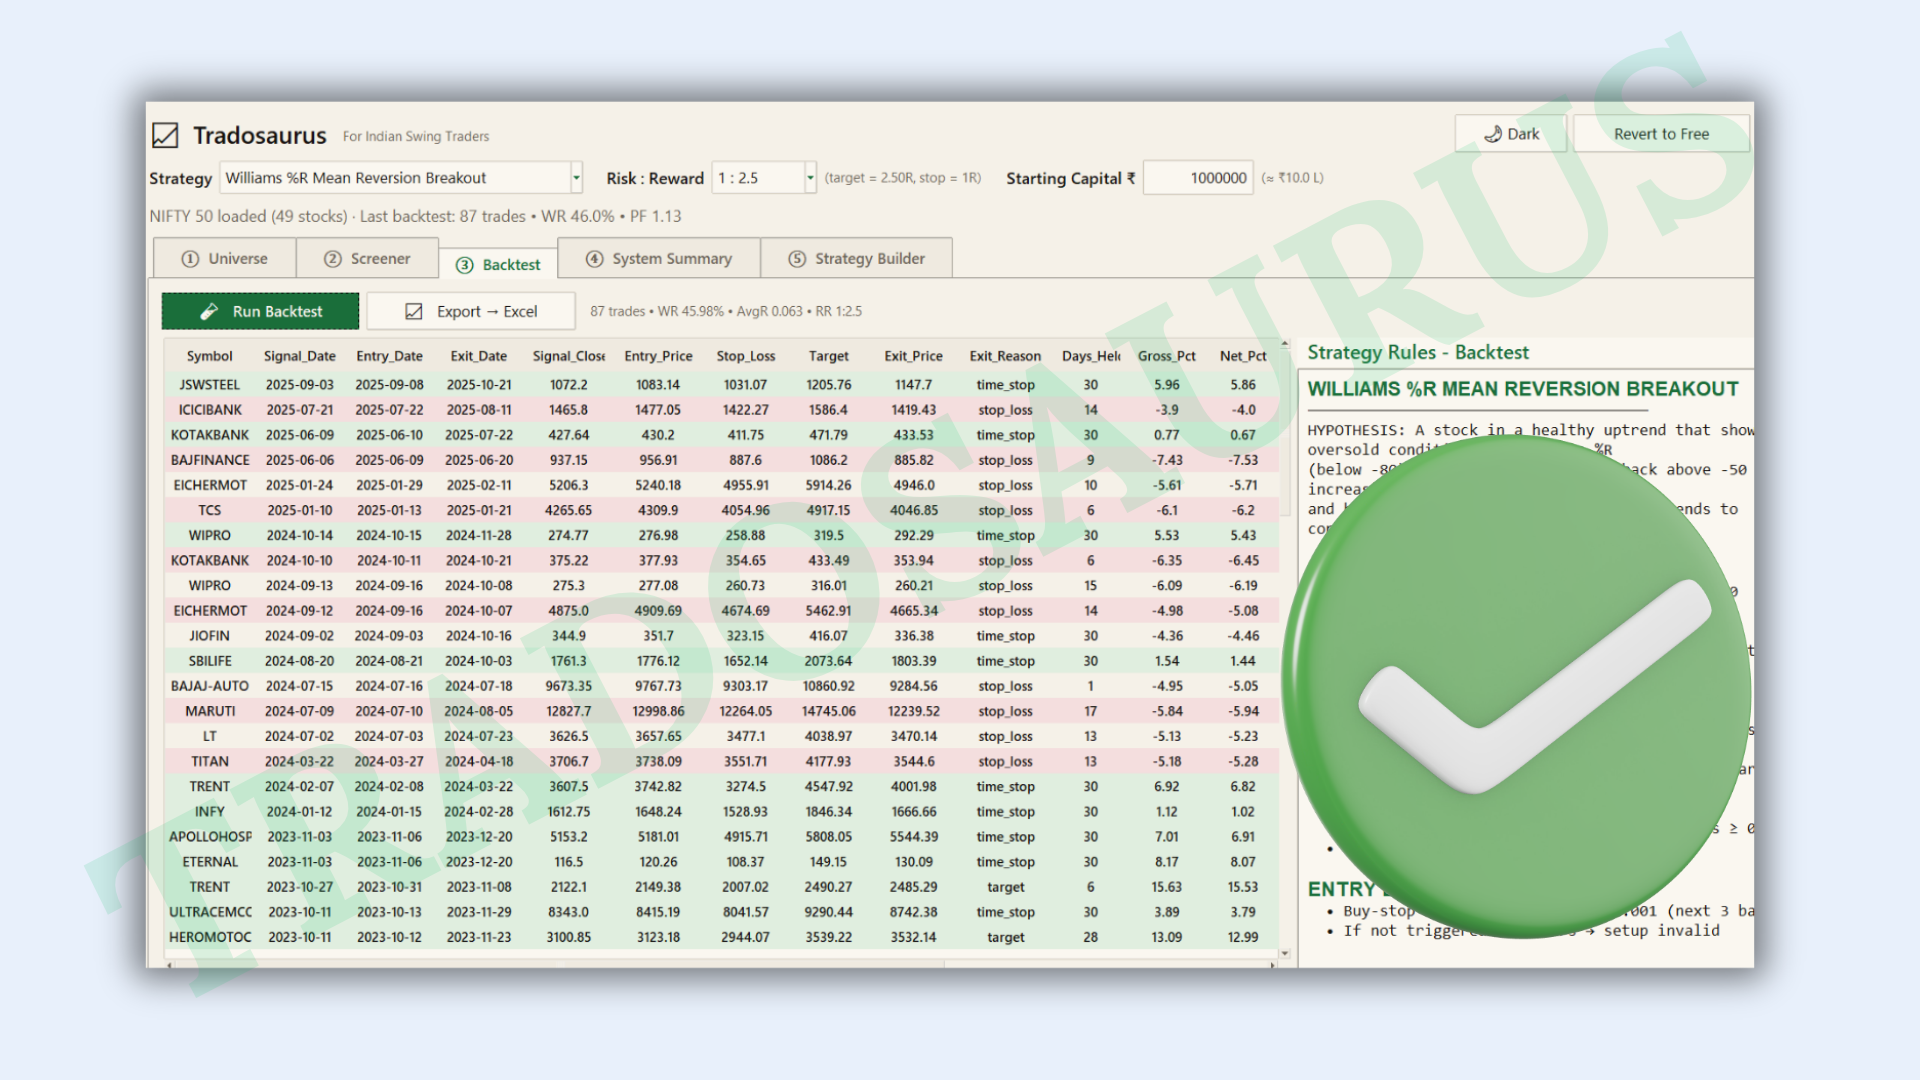
Task: Click Export → Excel button
Action: [471, 311]
